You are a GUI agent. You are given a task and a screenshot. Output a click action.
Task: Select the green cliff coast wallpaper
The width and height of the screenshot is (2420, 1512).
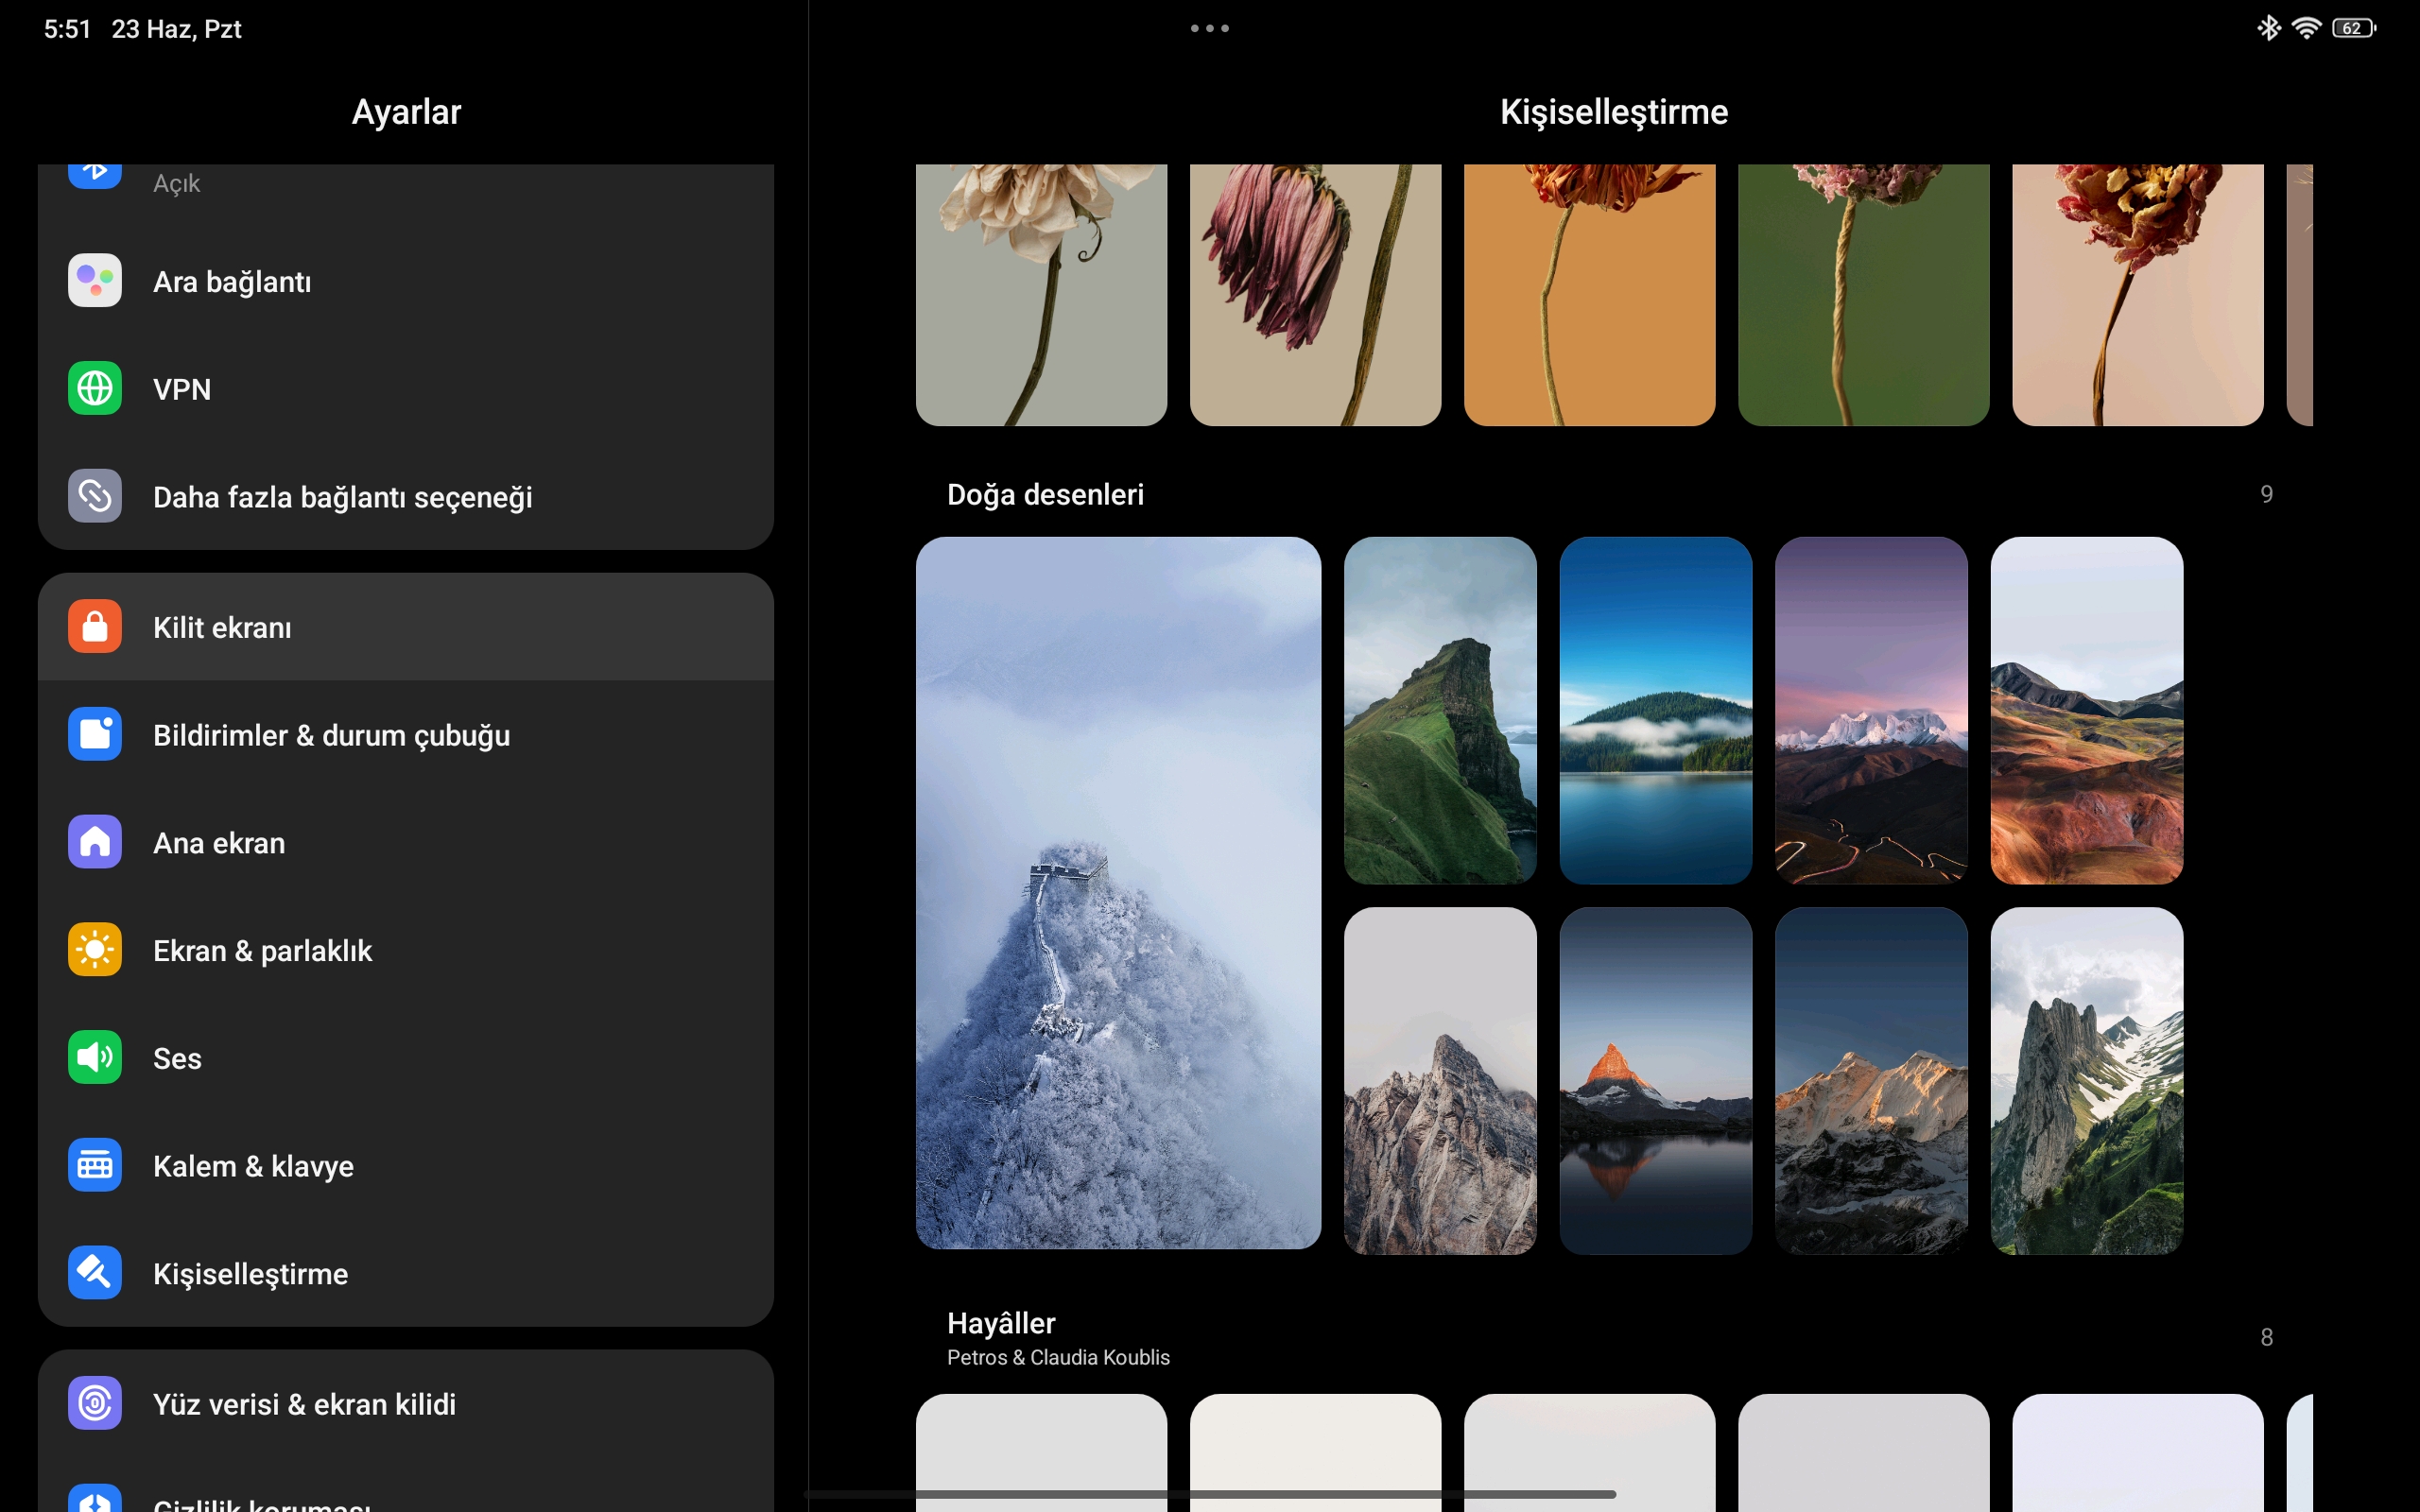[x=1440, y=710]
